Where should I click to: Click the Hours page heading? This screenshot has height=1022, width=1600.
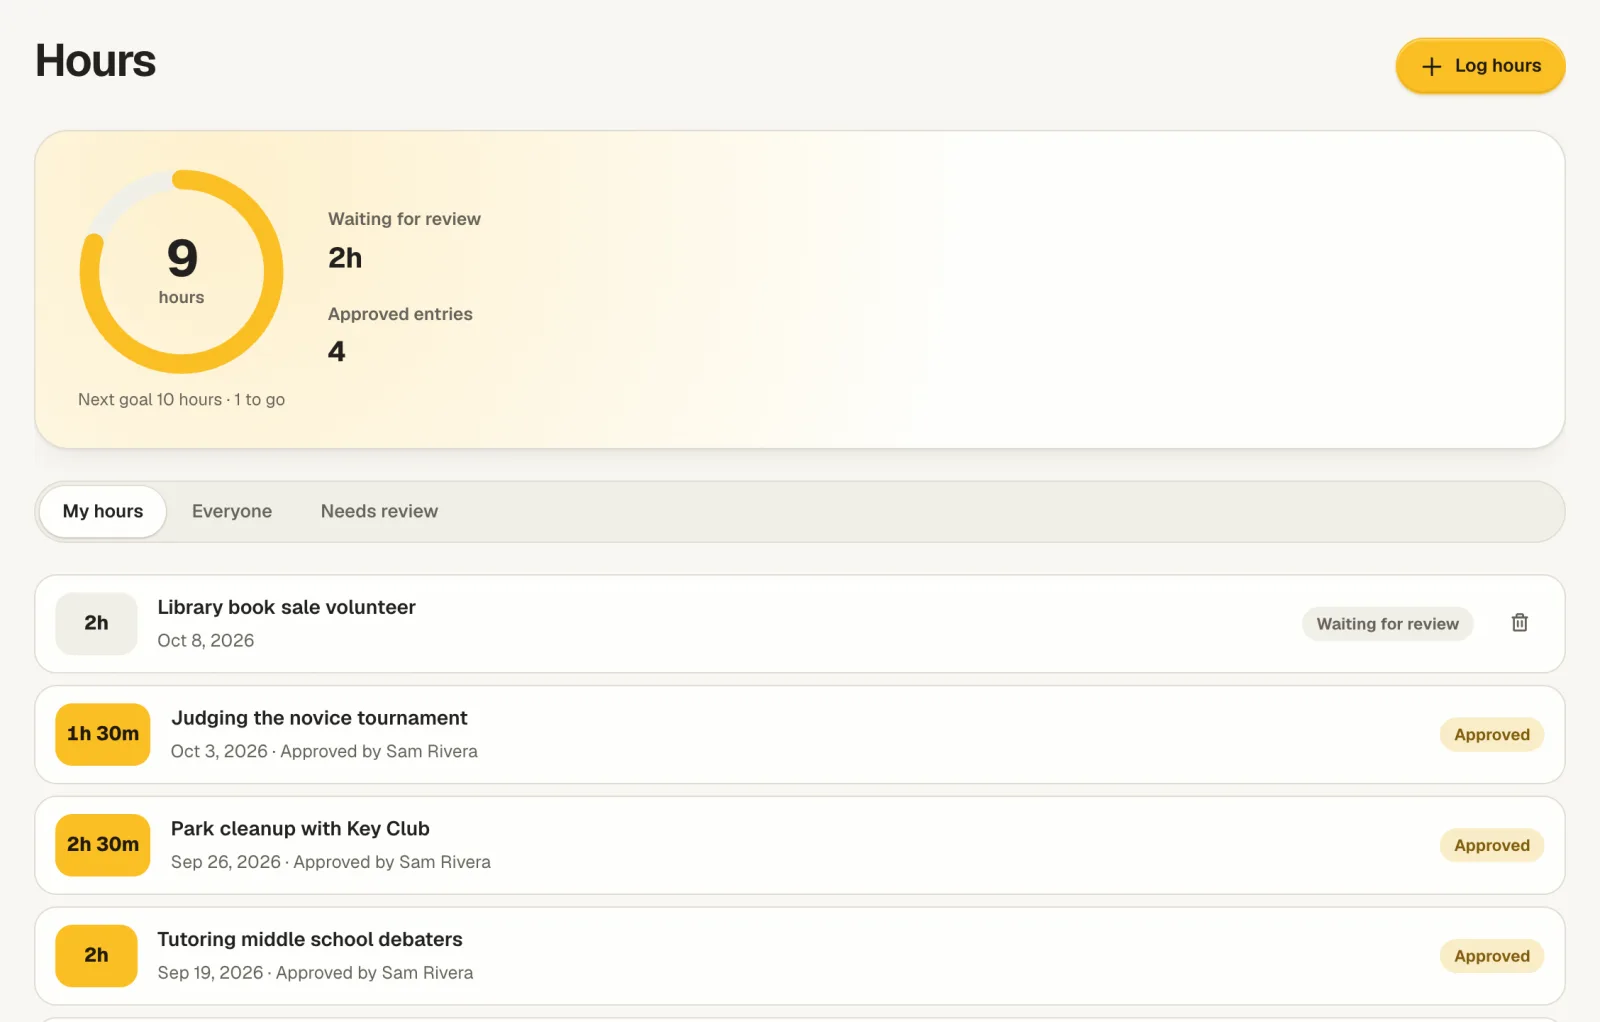pos(96,61)
